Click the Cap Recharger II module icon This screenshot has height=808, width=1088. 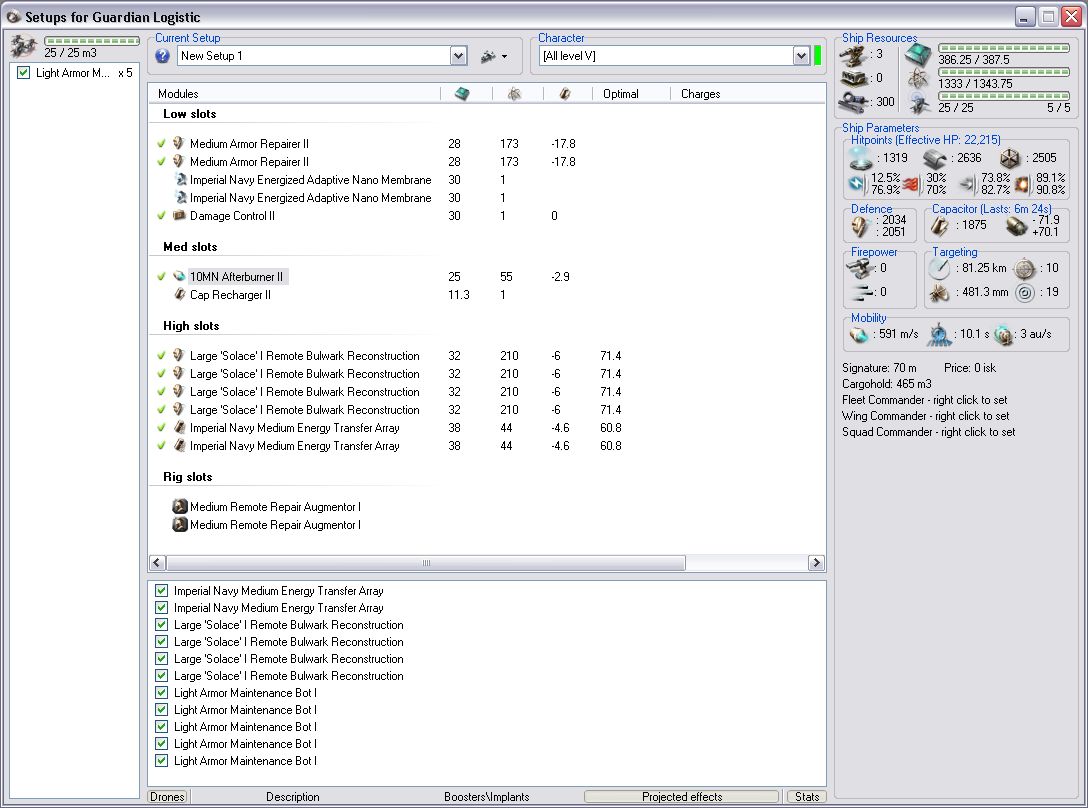(x=179, y=295)
